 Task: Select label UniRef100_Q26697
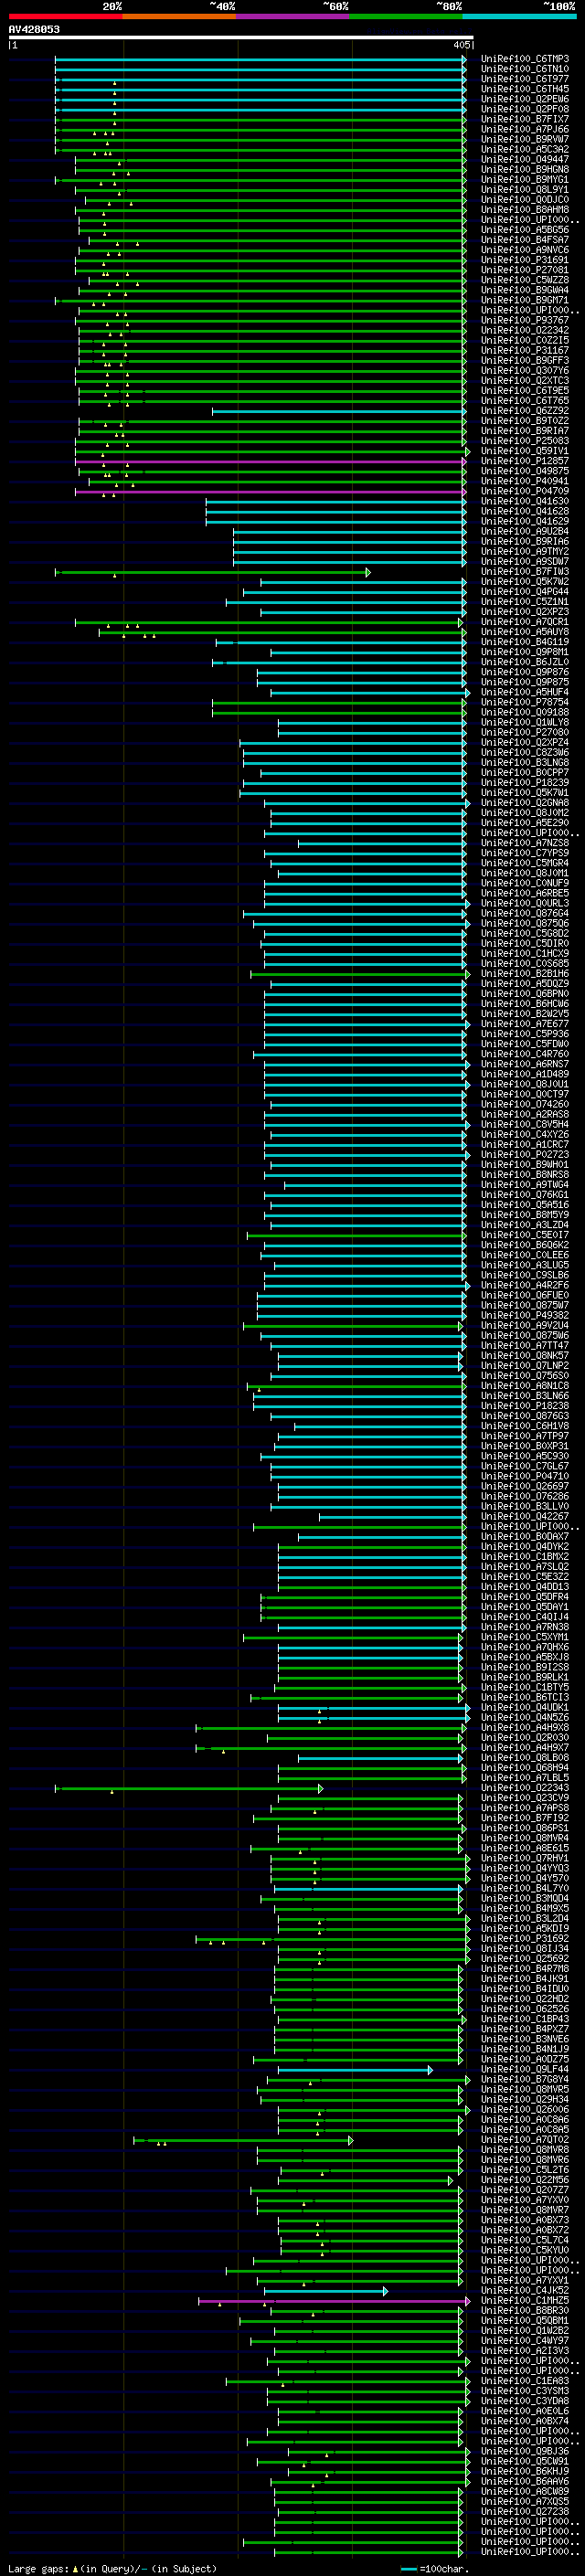pyautogui.click(x=524, y=1486)
